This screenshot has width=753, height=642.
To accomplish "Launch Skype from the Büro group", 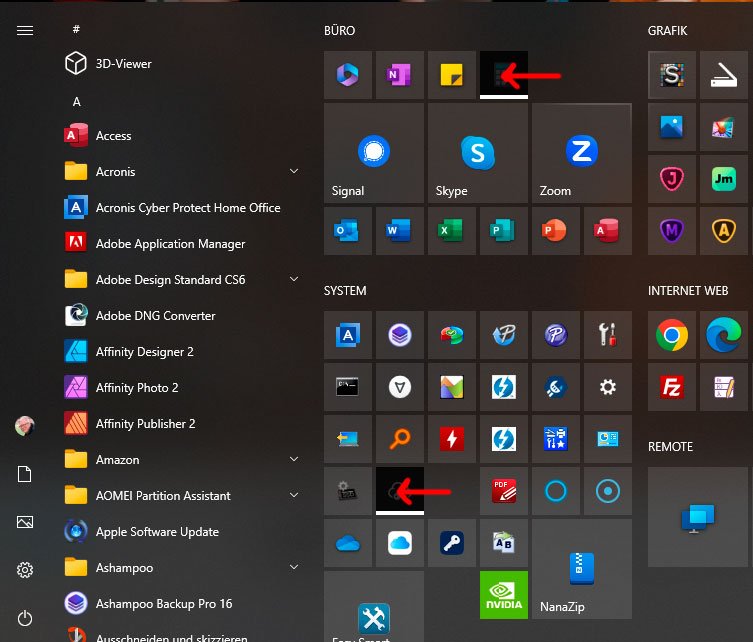I will pyautogui.click(x=478, y=153).
